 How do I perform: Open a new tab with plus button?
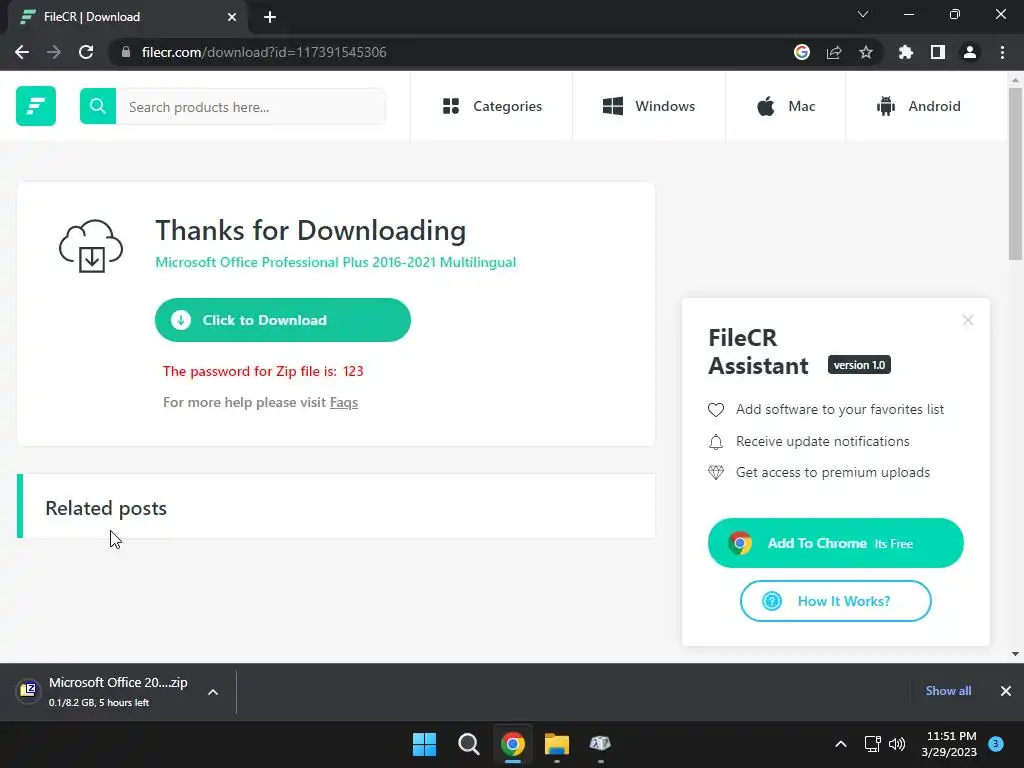(270, 17)
